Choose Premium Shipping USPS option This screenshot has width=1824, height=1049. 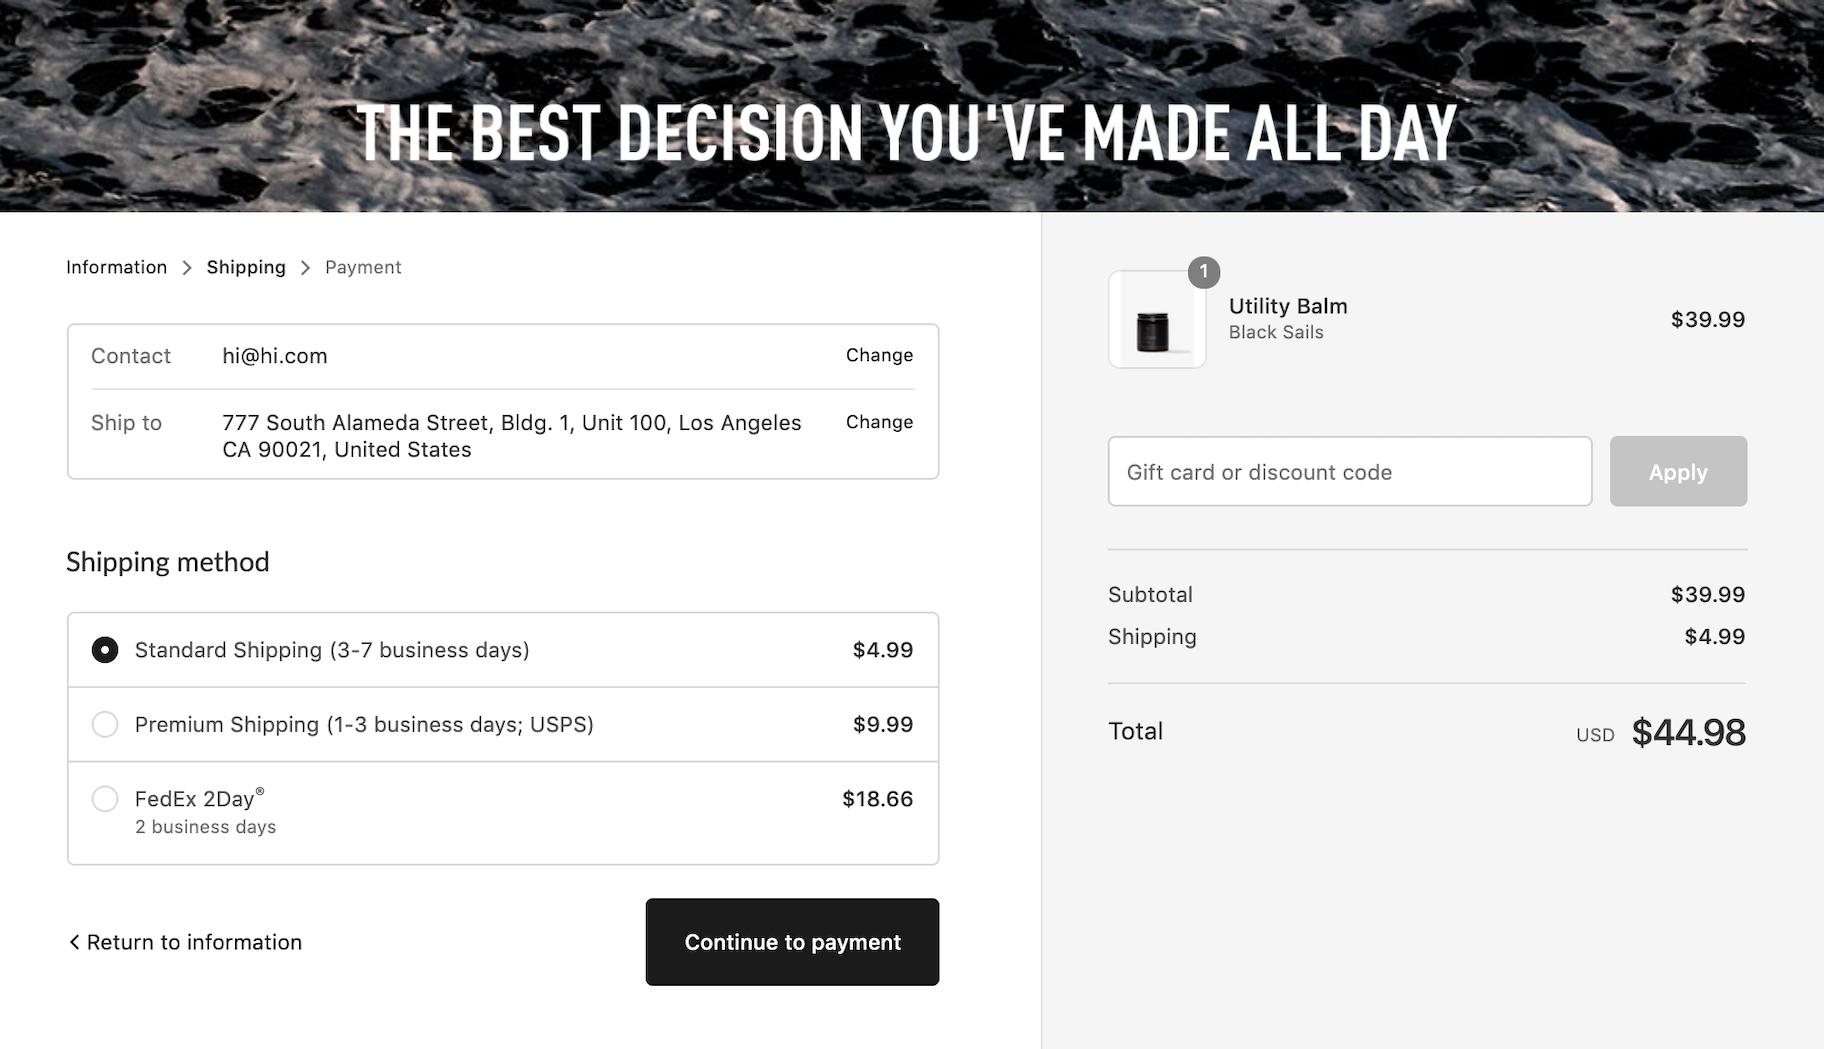pyautogui.click(x=105, y=725)
